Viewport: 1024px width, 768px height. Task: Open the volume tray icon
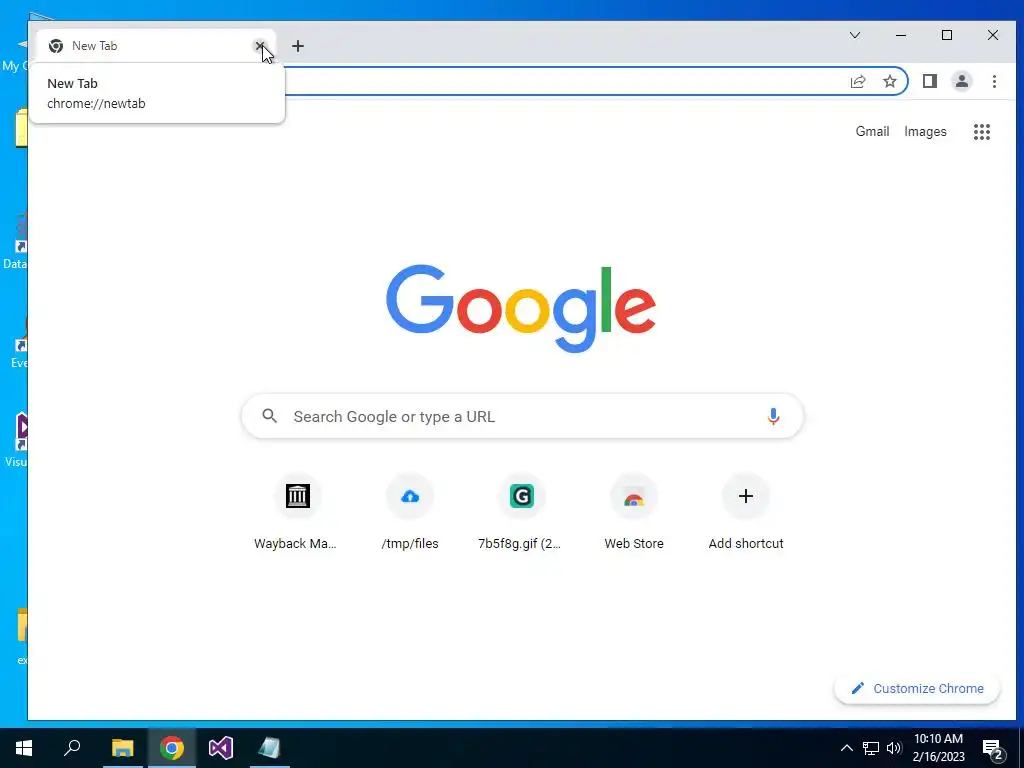coord(894,748)
